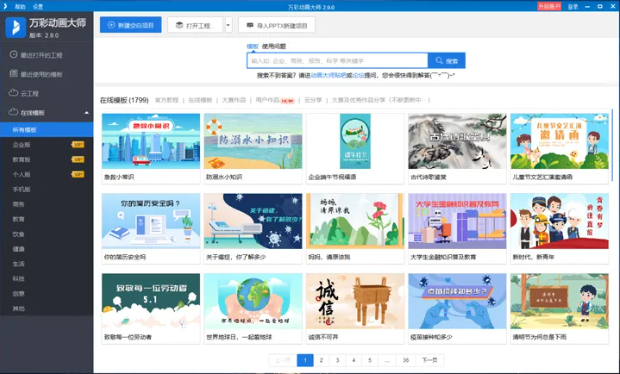This screenshot has height=374, width=620.
Task: Select 教育版 category in sidebar
Action: (21, 159)
